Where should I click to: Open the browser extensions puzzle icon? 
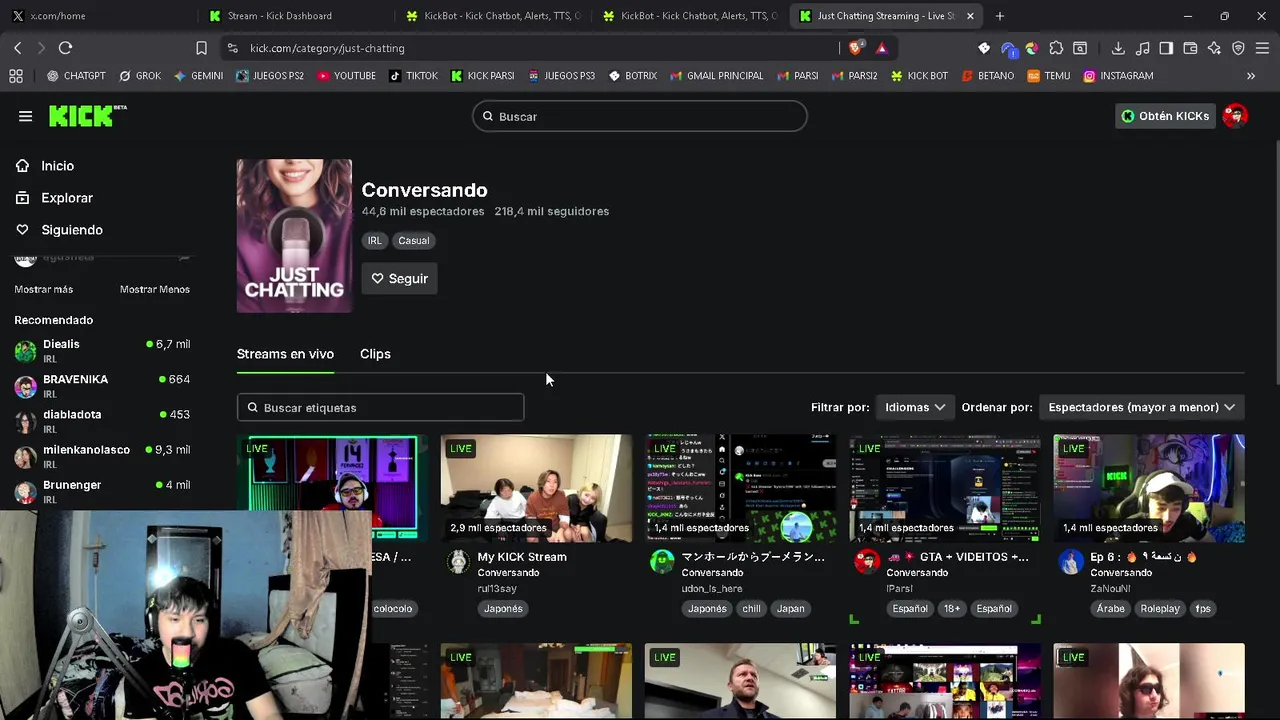(x=1056, y=48)
